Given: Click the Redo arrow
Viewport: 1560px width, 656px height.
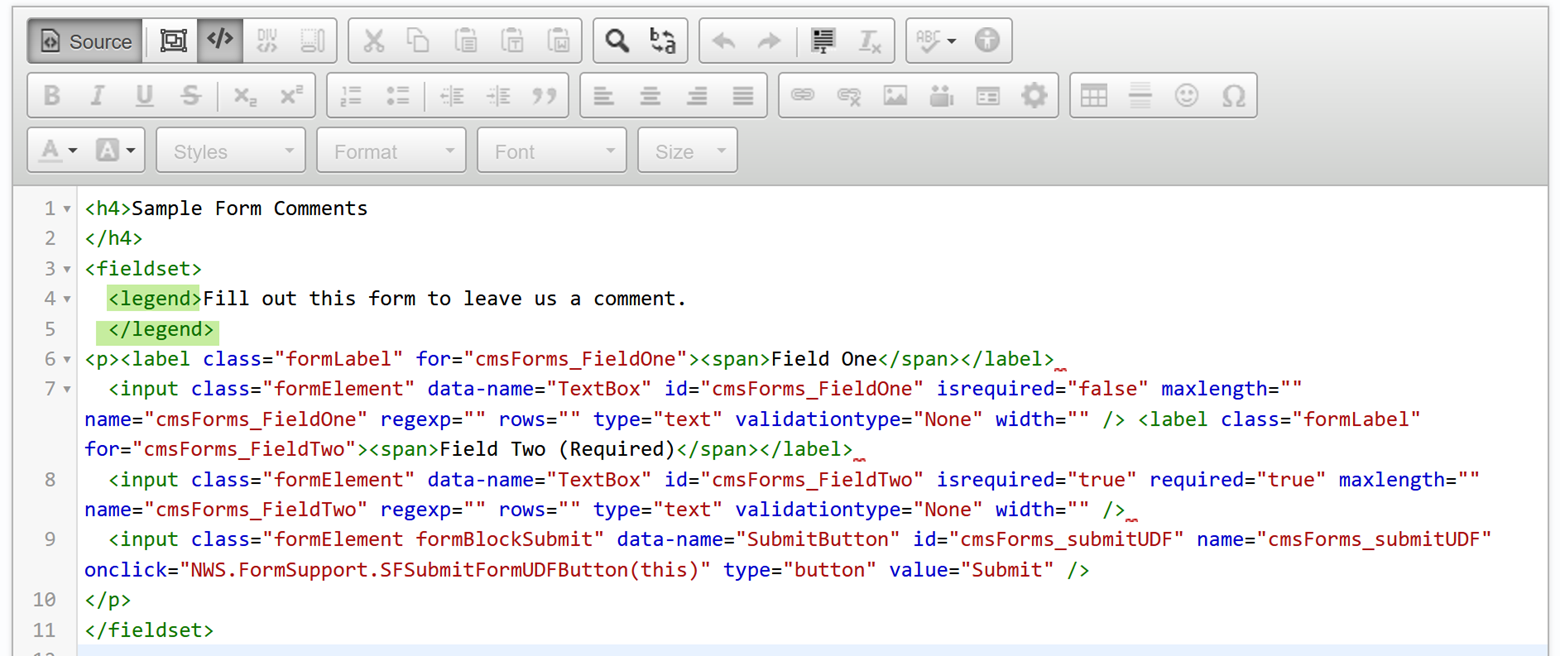Looking at the screenshot, I should 769,41.
